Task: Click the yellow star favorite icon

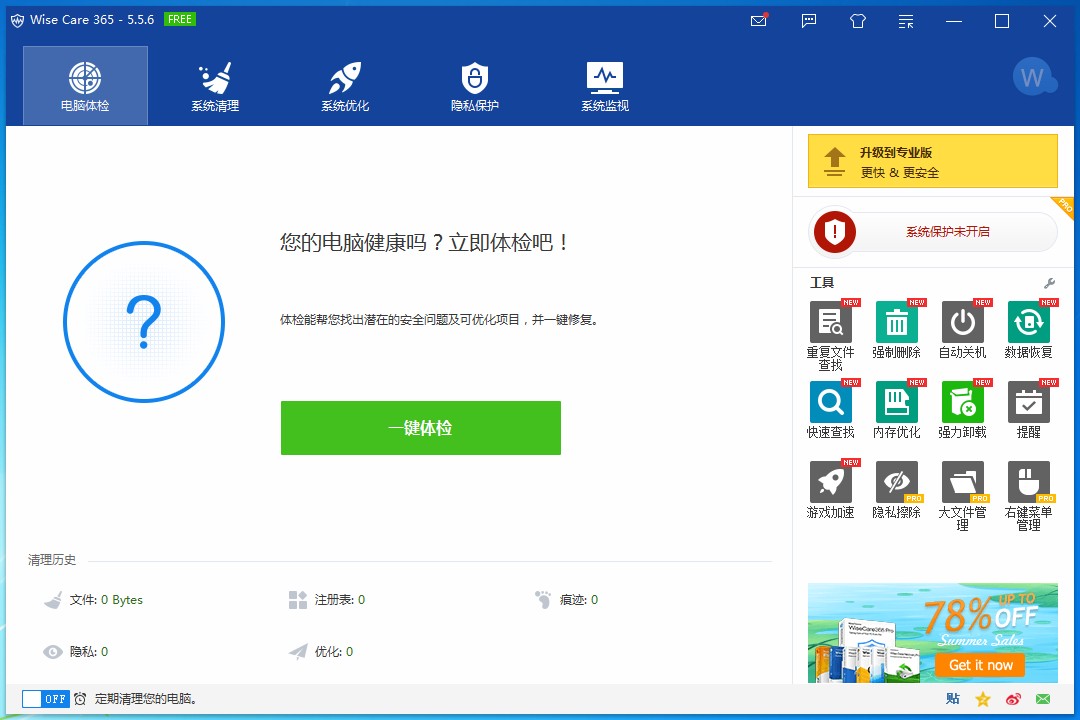Action: pos(983,699)
